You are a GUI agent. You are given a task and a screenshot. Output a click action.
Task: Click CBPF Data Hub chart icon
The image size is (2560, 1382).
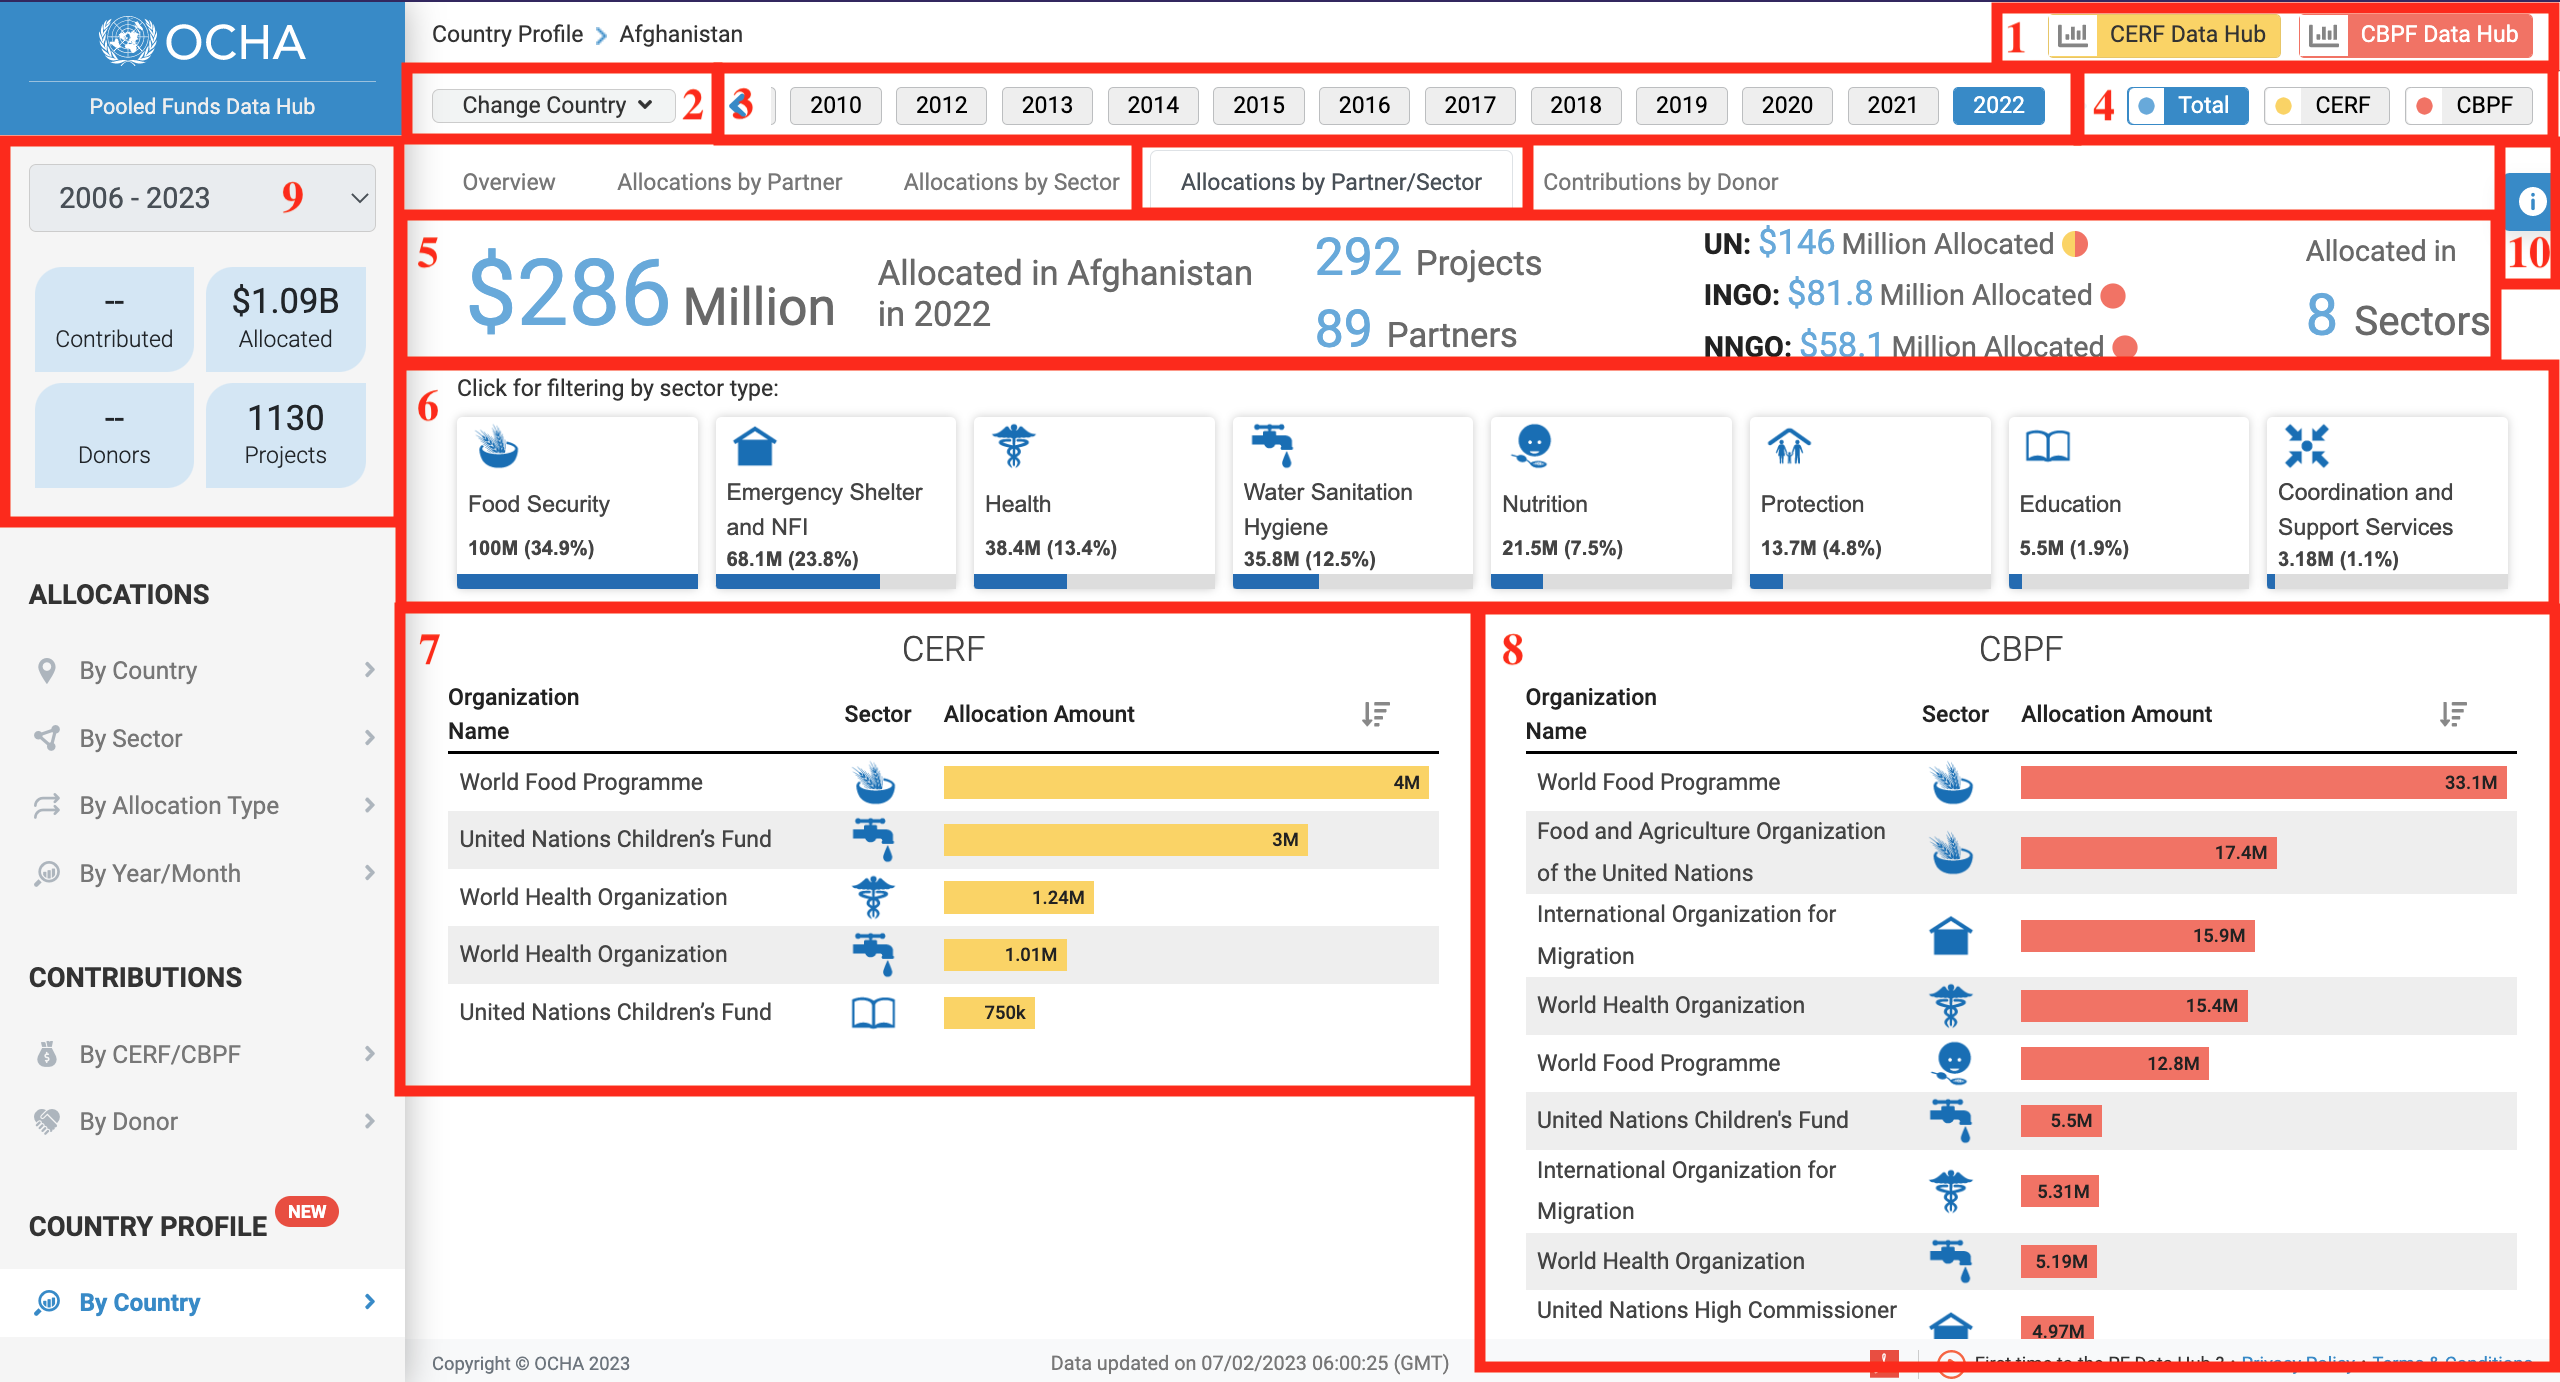[x=2324, y=35]
